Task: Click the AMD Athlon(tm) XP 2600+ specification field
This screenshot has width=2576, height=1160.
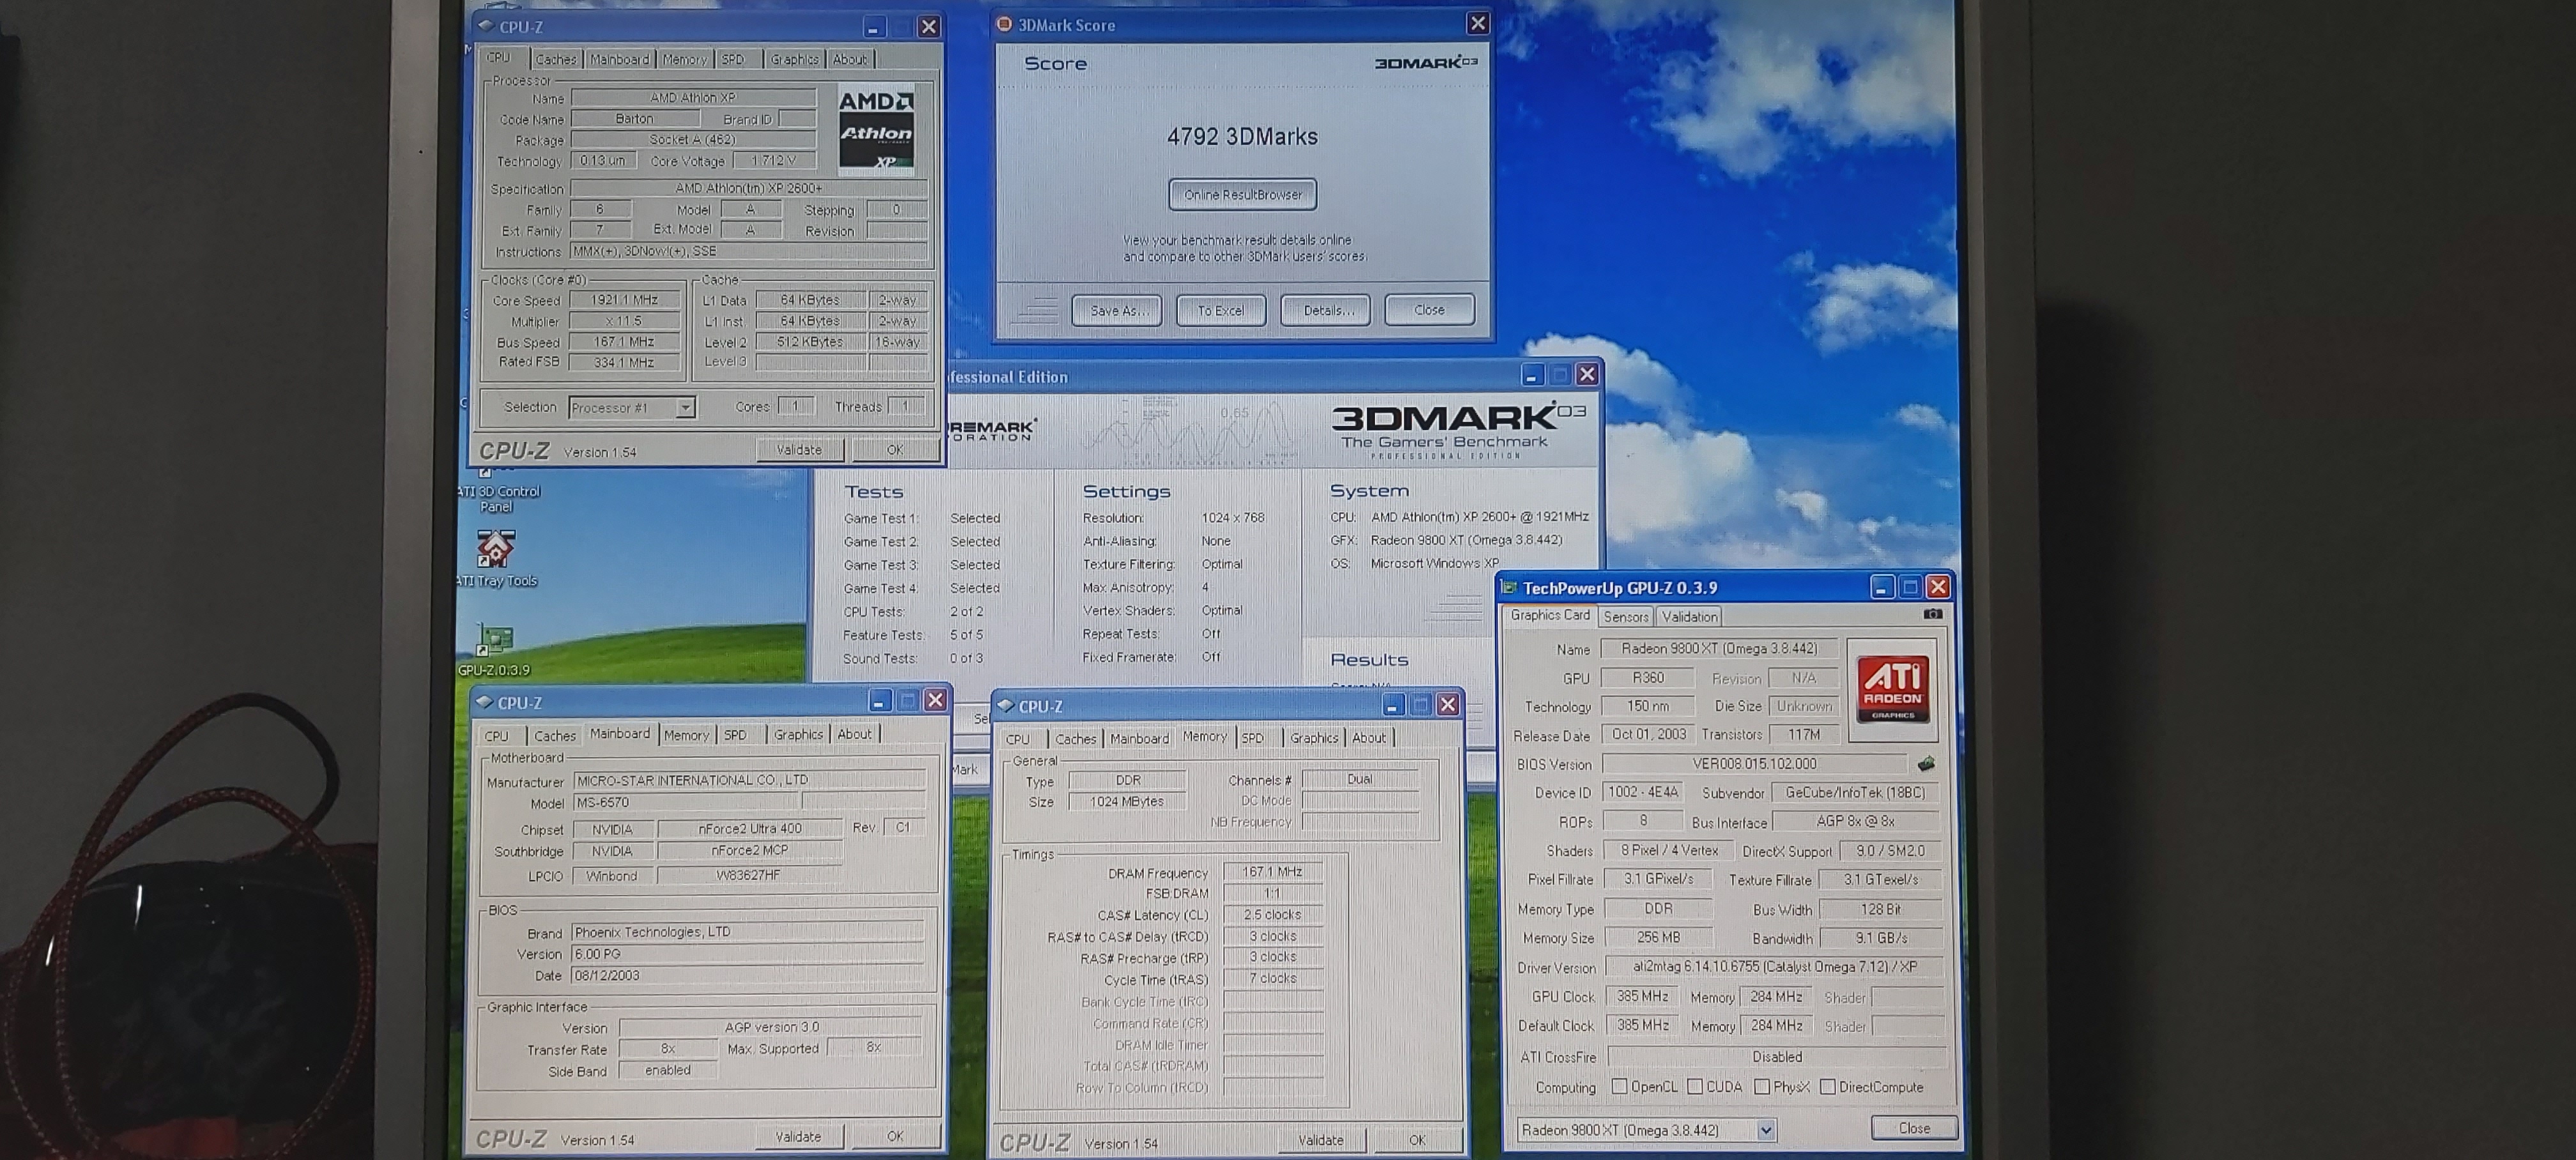Action: 748,188
